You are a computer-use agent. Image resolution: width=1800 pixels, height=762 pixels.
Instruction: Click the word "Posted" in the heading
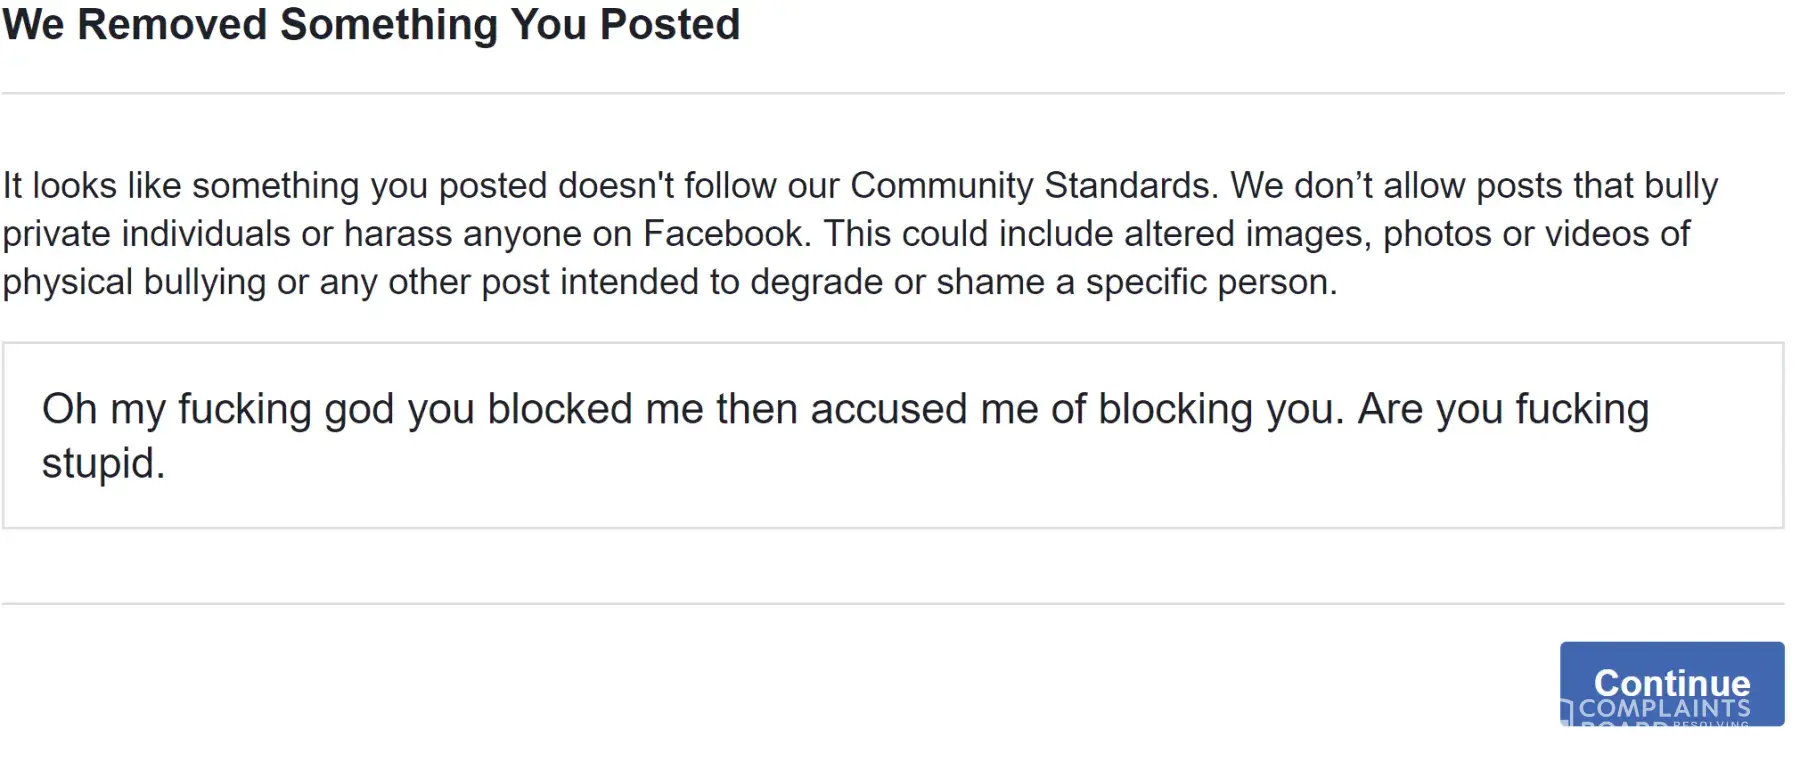(x=669, y=24)
